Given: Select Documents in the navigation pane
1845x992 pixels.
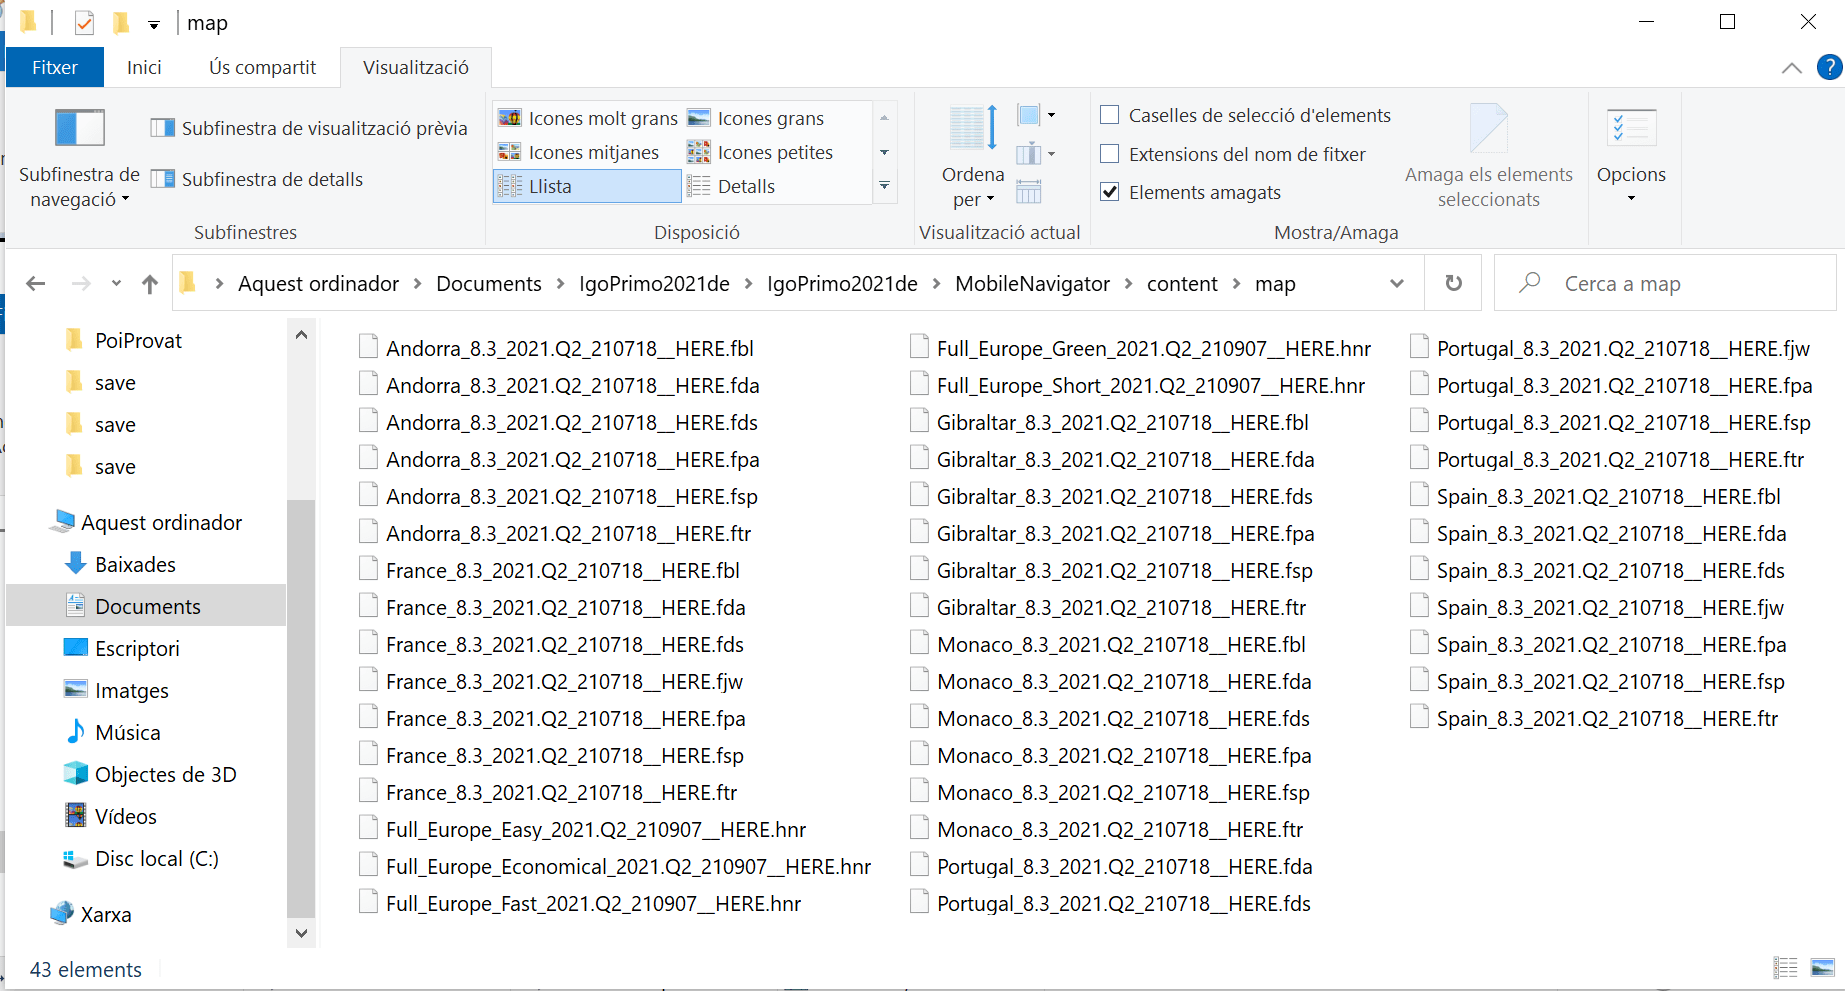Looking at the screenshot, I should pyautogui.click(x=147, y=606).
